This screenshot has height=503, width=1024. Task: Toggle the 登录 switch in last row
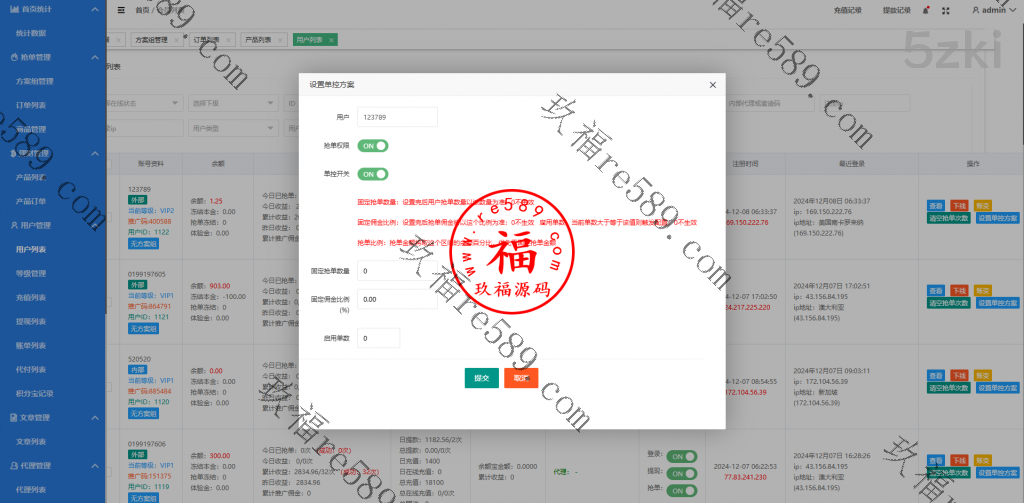(682, 456)
